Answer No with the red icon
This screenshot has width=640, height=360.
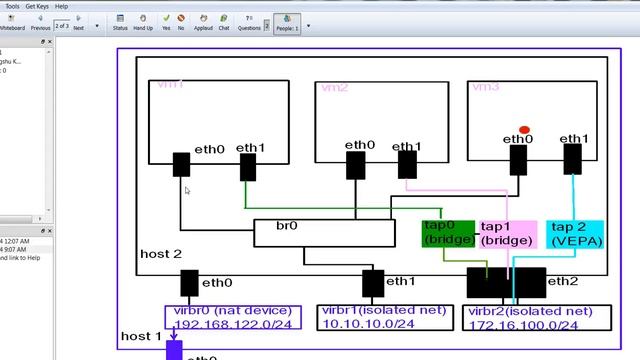coord(181,22)
